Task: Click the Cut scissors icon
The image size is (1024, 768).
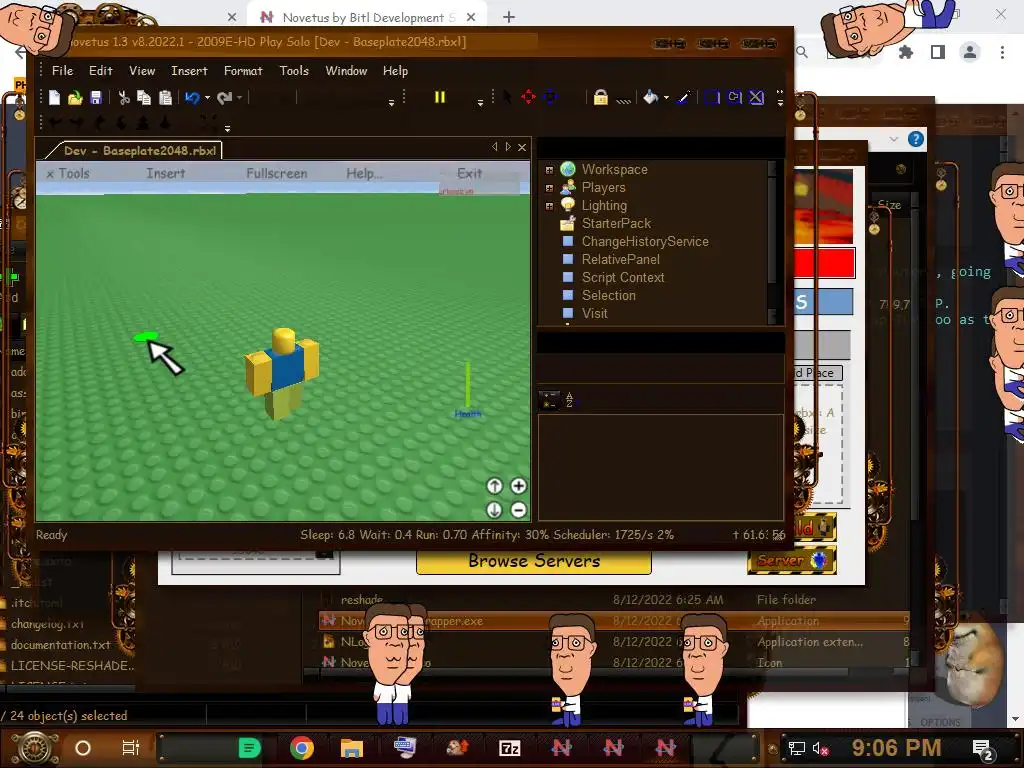Action: [x=123, y=98]
